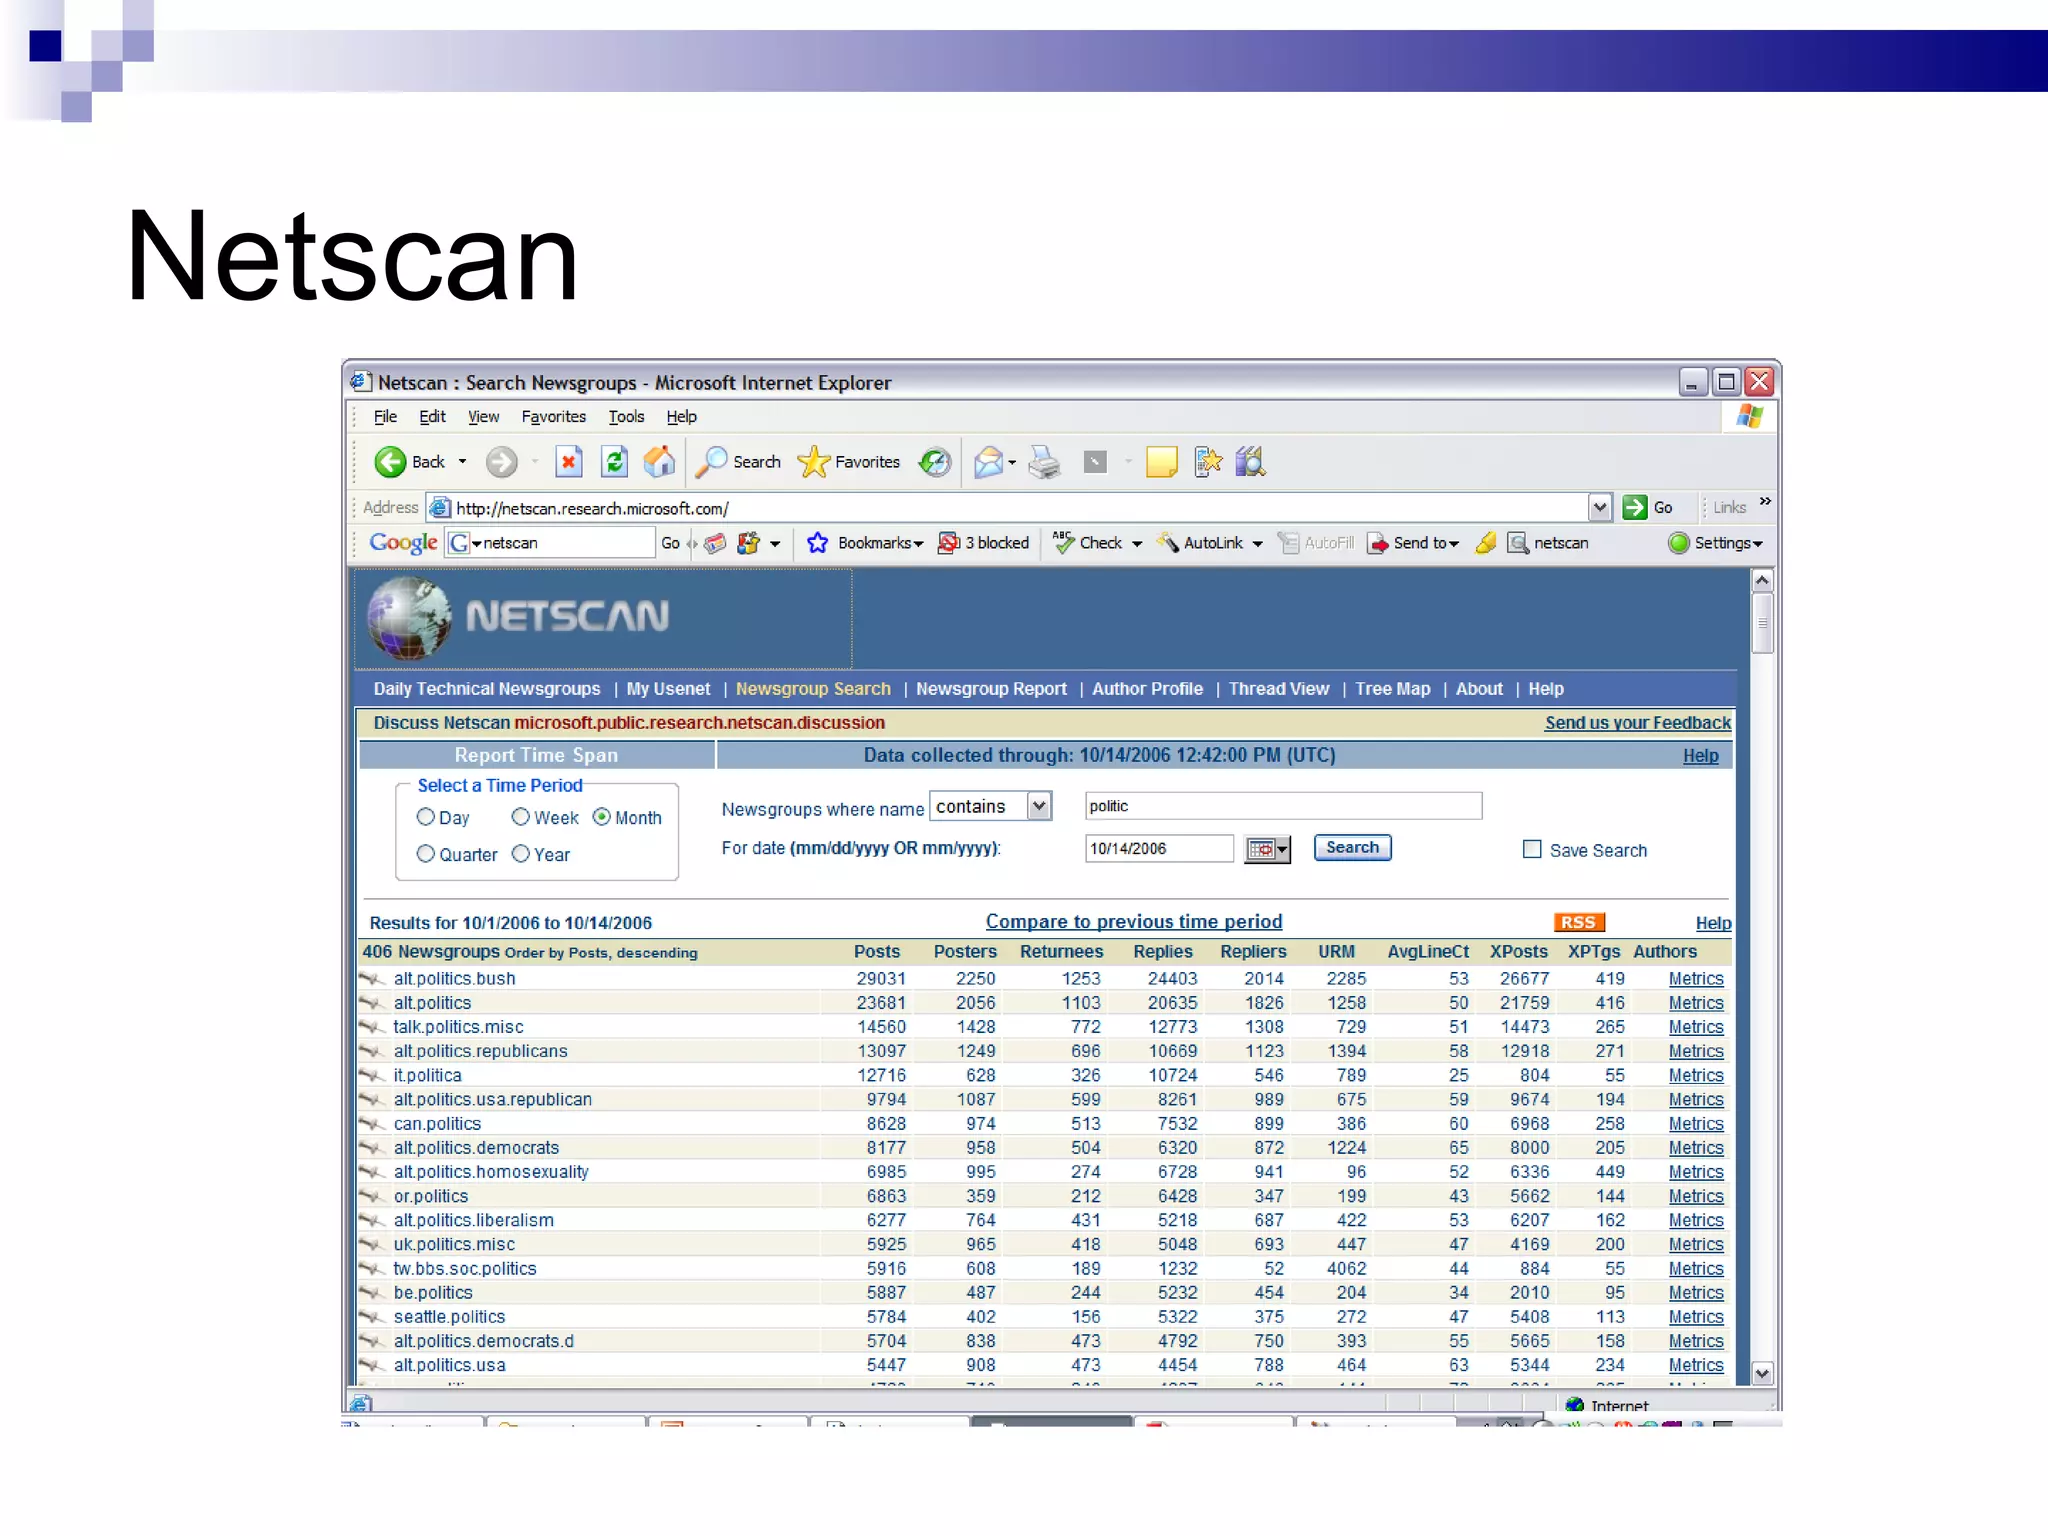The height and width of the screenshot is (1536, 2048).
Task: Open the Thread View nav link
Action: 1279,689
